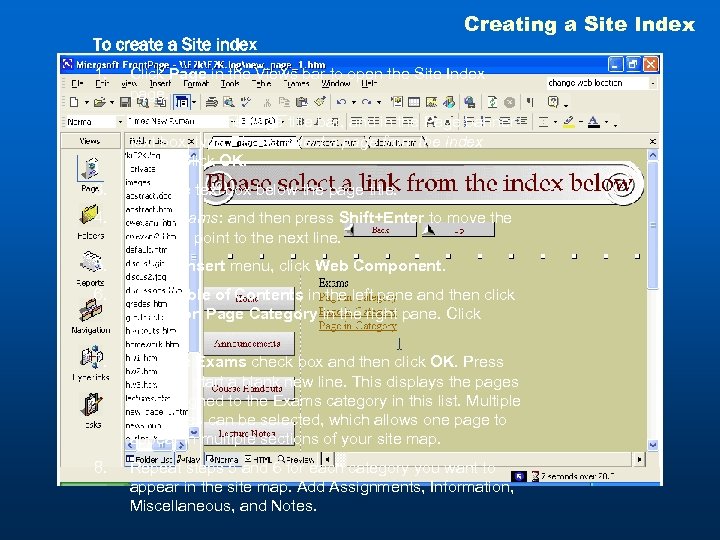Switch to the new_page_1.htm document tab
This screenshot has width=720, height=540.
253,142
